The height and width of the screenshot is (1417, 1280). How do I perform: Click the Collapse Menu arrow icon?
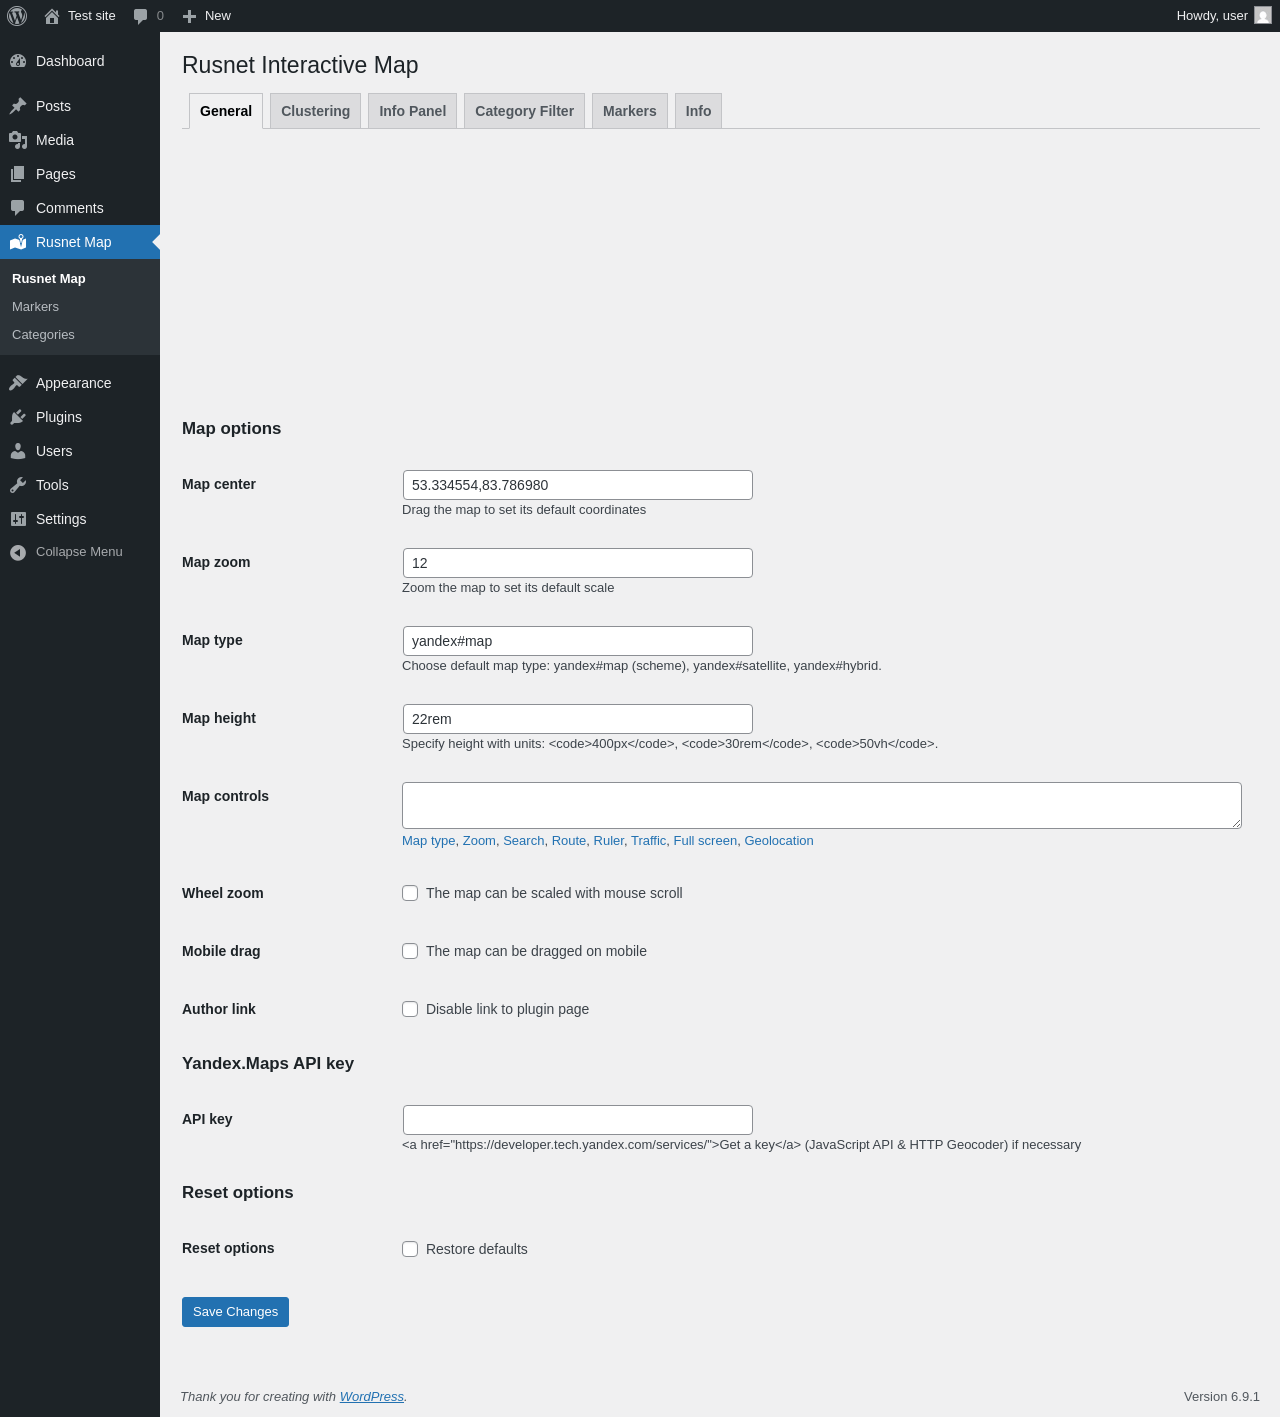(x=18, y=552)
